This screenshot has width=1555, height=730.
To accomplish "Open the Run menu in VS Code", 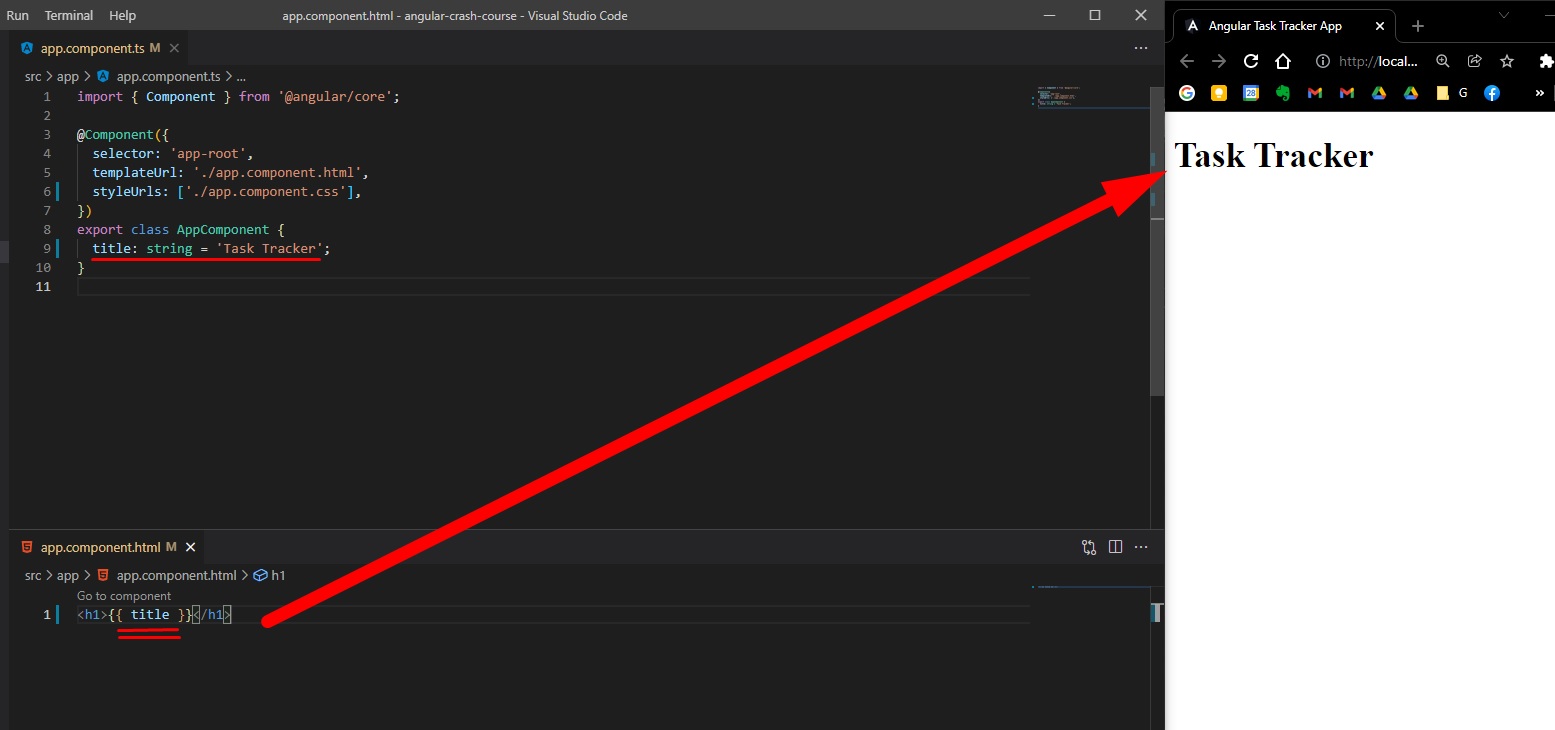I will 17,16.
